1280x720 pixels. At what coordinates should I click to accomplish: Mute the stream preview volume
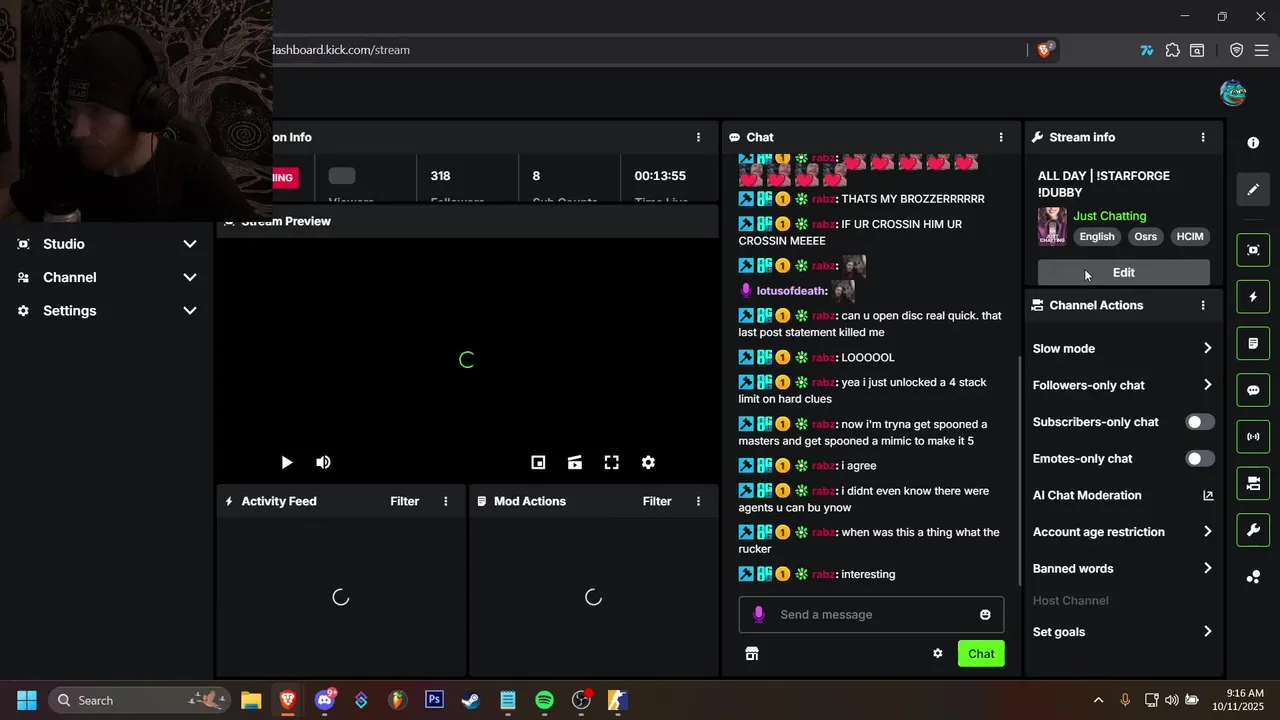pyautogui.click(x=323, y=462)
